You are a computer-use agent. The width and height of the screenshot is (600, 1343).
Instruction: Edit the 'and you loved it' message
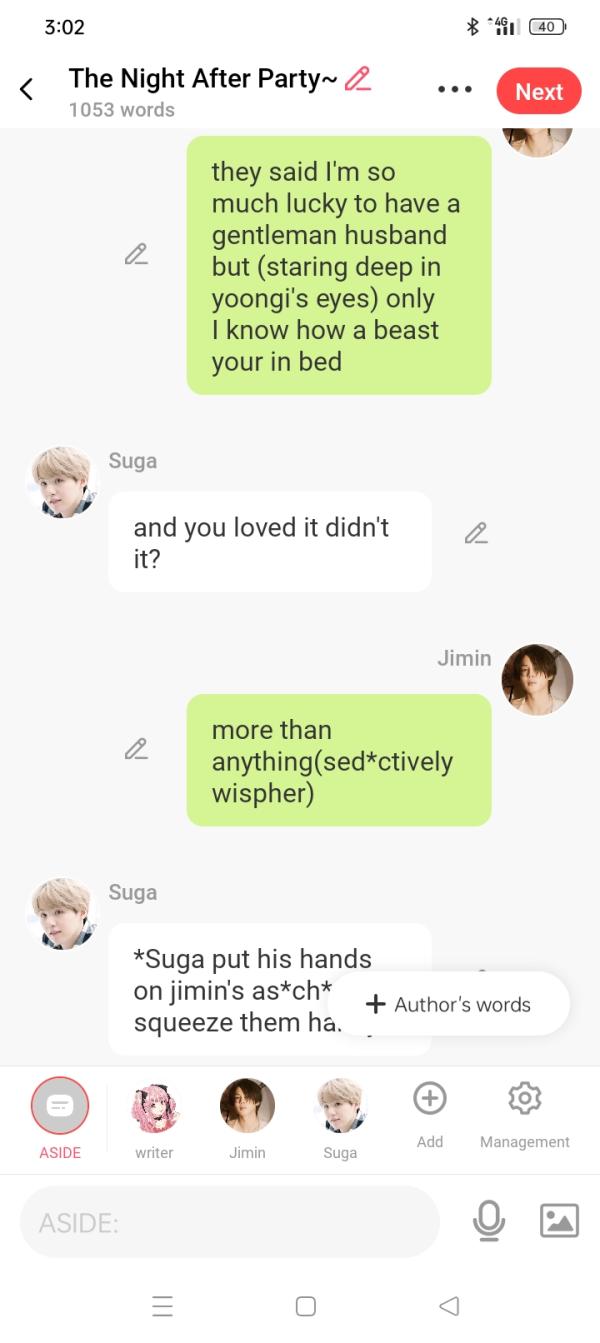(477, 533)
